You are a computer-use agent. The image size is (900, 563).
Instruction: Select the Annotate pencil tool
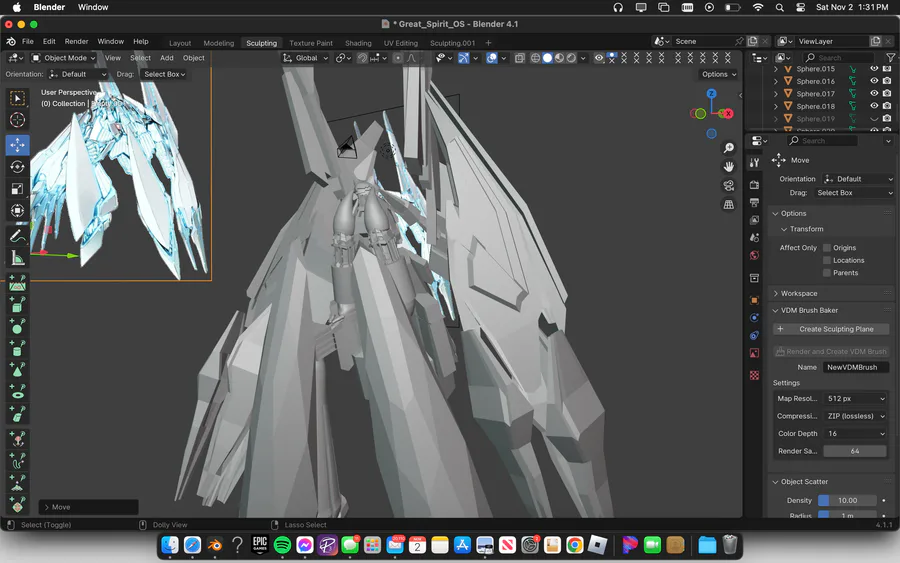tap(17, 236)
